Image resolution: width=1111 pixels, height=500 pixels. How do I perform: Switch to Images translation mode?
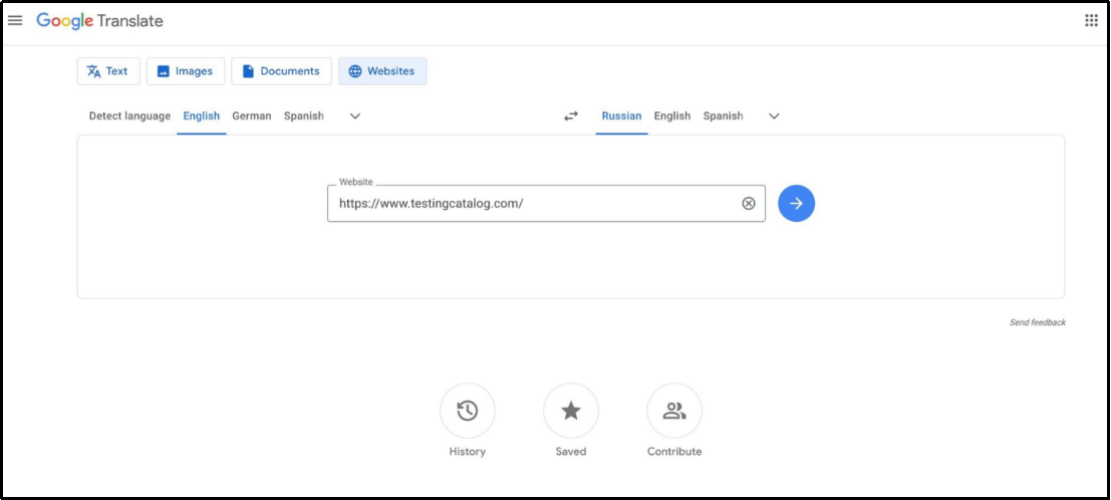coord(185,71)
